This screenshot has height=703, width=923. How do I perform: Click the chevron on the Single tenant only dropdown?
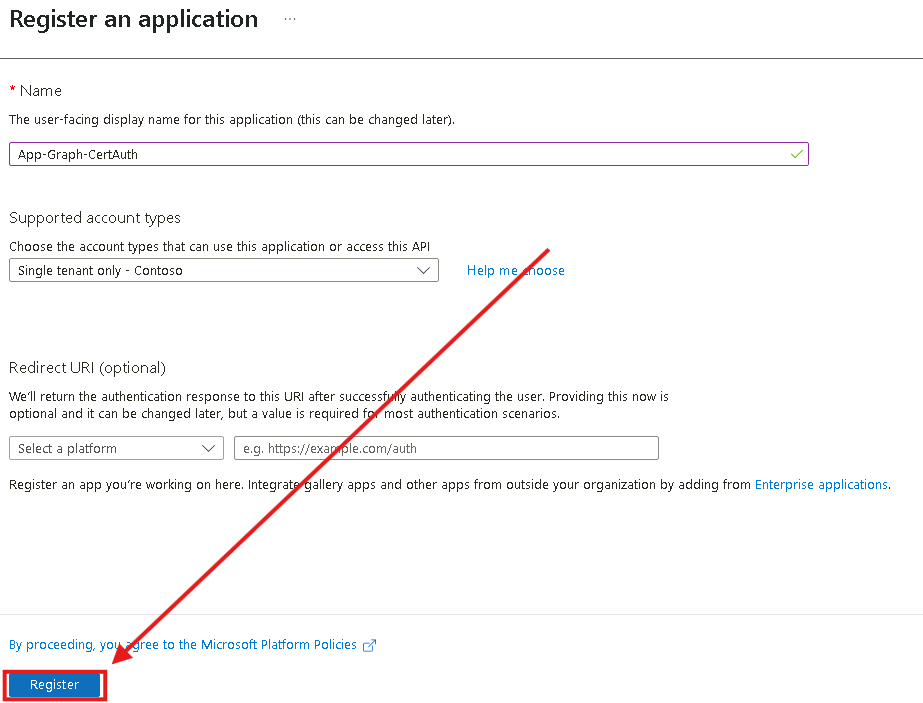click(423, 270)
